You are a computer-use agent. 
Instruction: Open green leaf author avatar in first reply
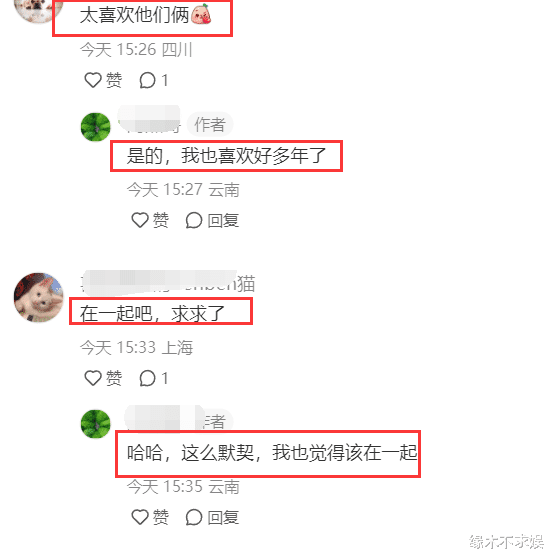coord(96,127)
